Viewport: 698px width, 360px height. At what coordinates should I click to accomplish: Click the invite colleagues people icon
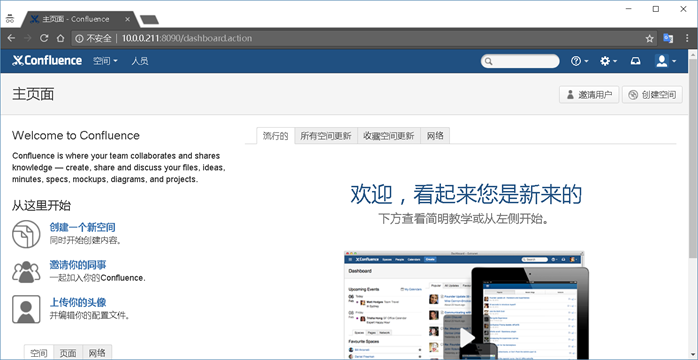pyautogui.click(x=26, y=271)
